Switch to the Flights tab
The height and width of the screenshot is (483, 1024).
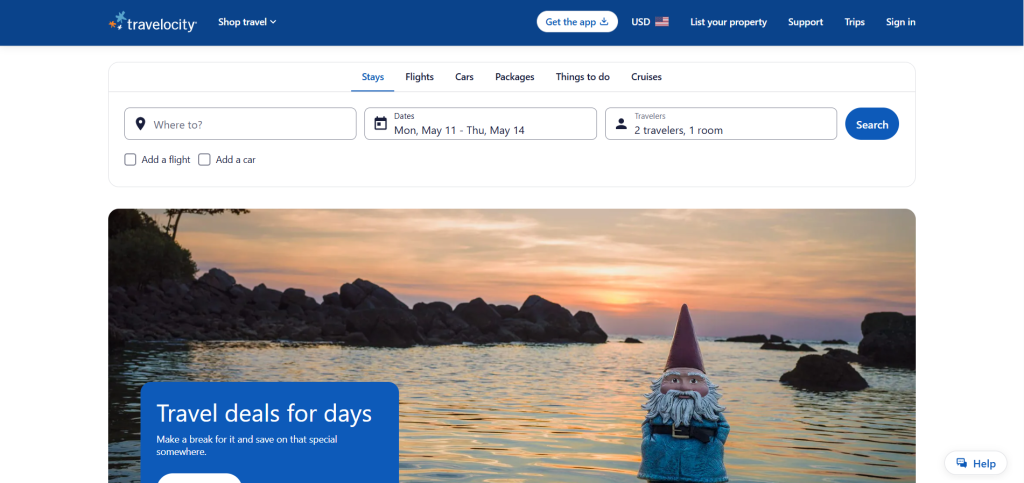click(x=419, y=77)
